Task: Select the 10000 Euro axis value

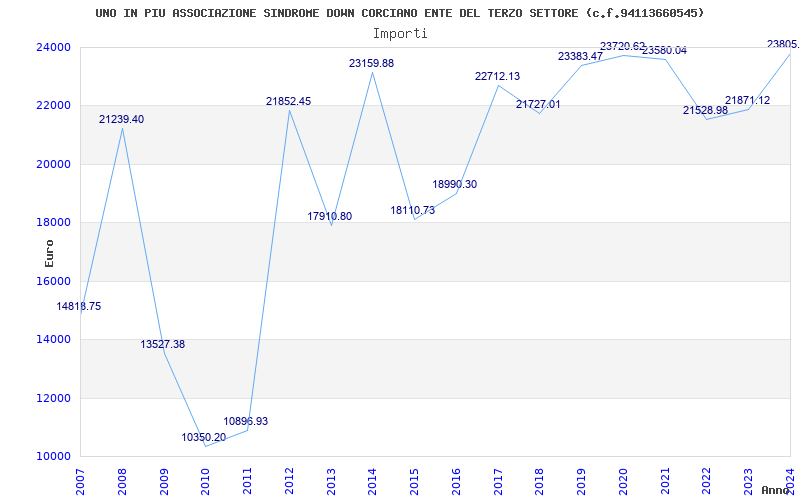Action: point(53,456)
